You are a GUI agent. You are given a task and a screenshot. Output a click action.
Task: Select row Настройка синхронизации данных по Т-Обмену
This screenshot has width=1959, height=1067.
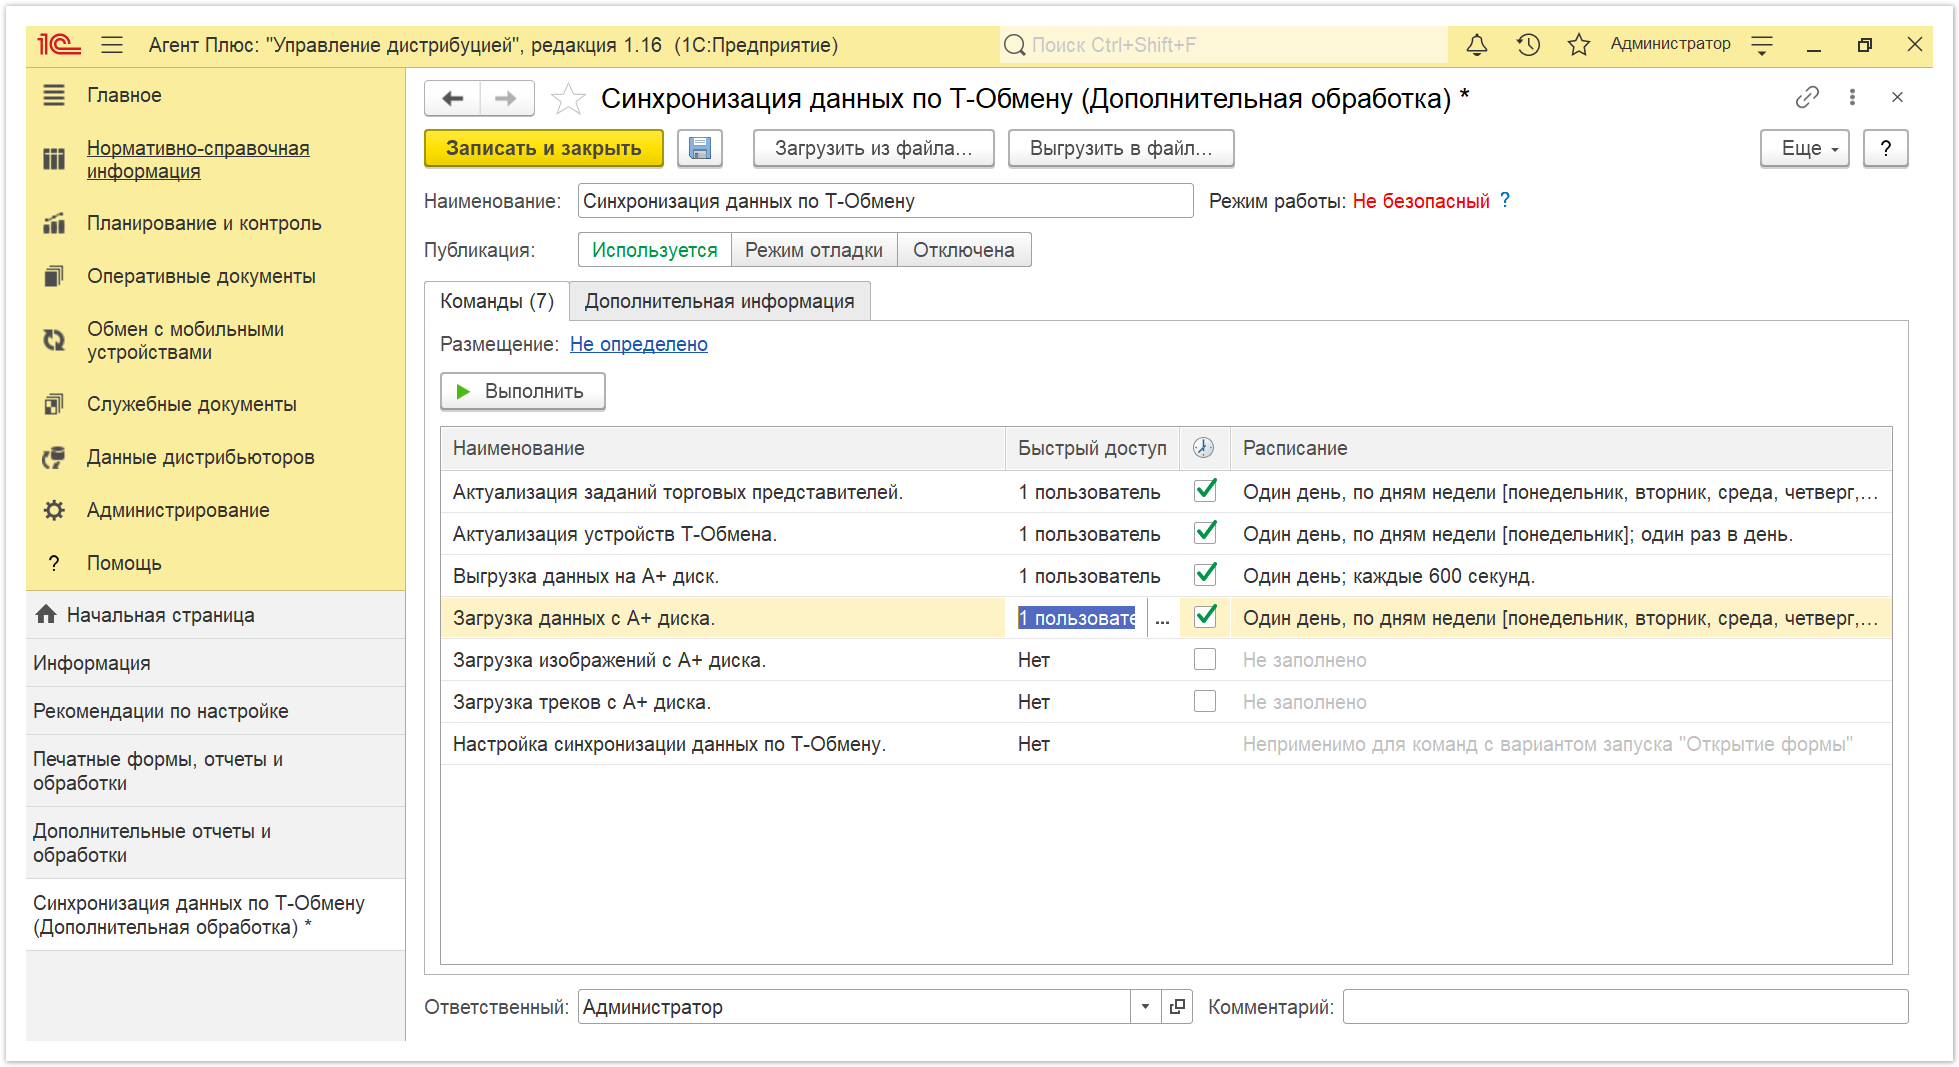coord(1166,744)
